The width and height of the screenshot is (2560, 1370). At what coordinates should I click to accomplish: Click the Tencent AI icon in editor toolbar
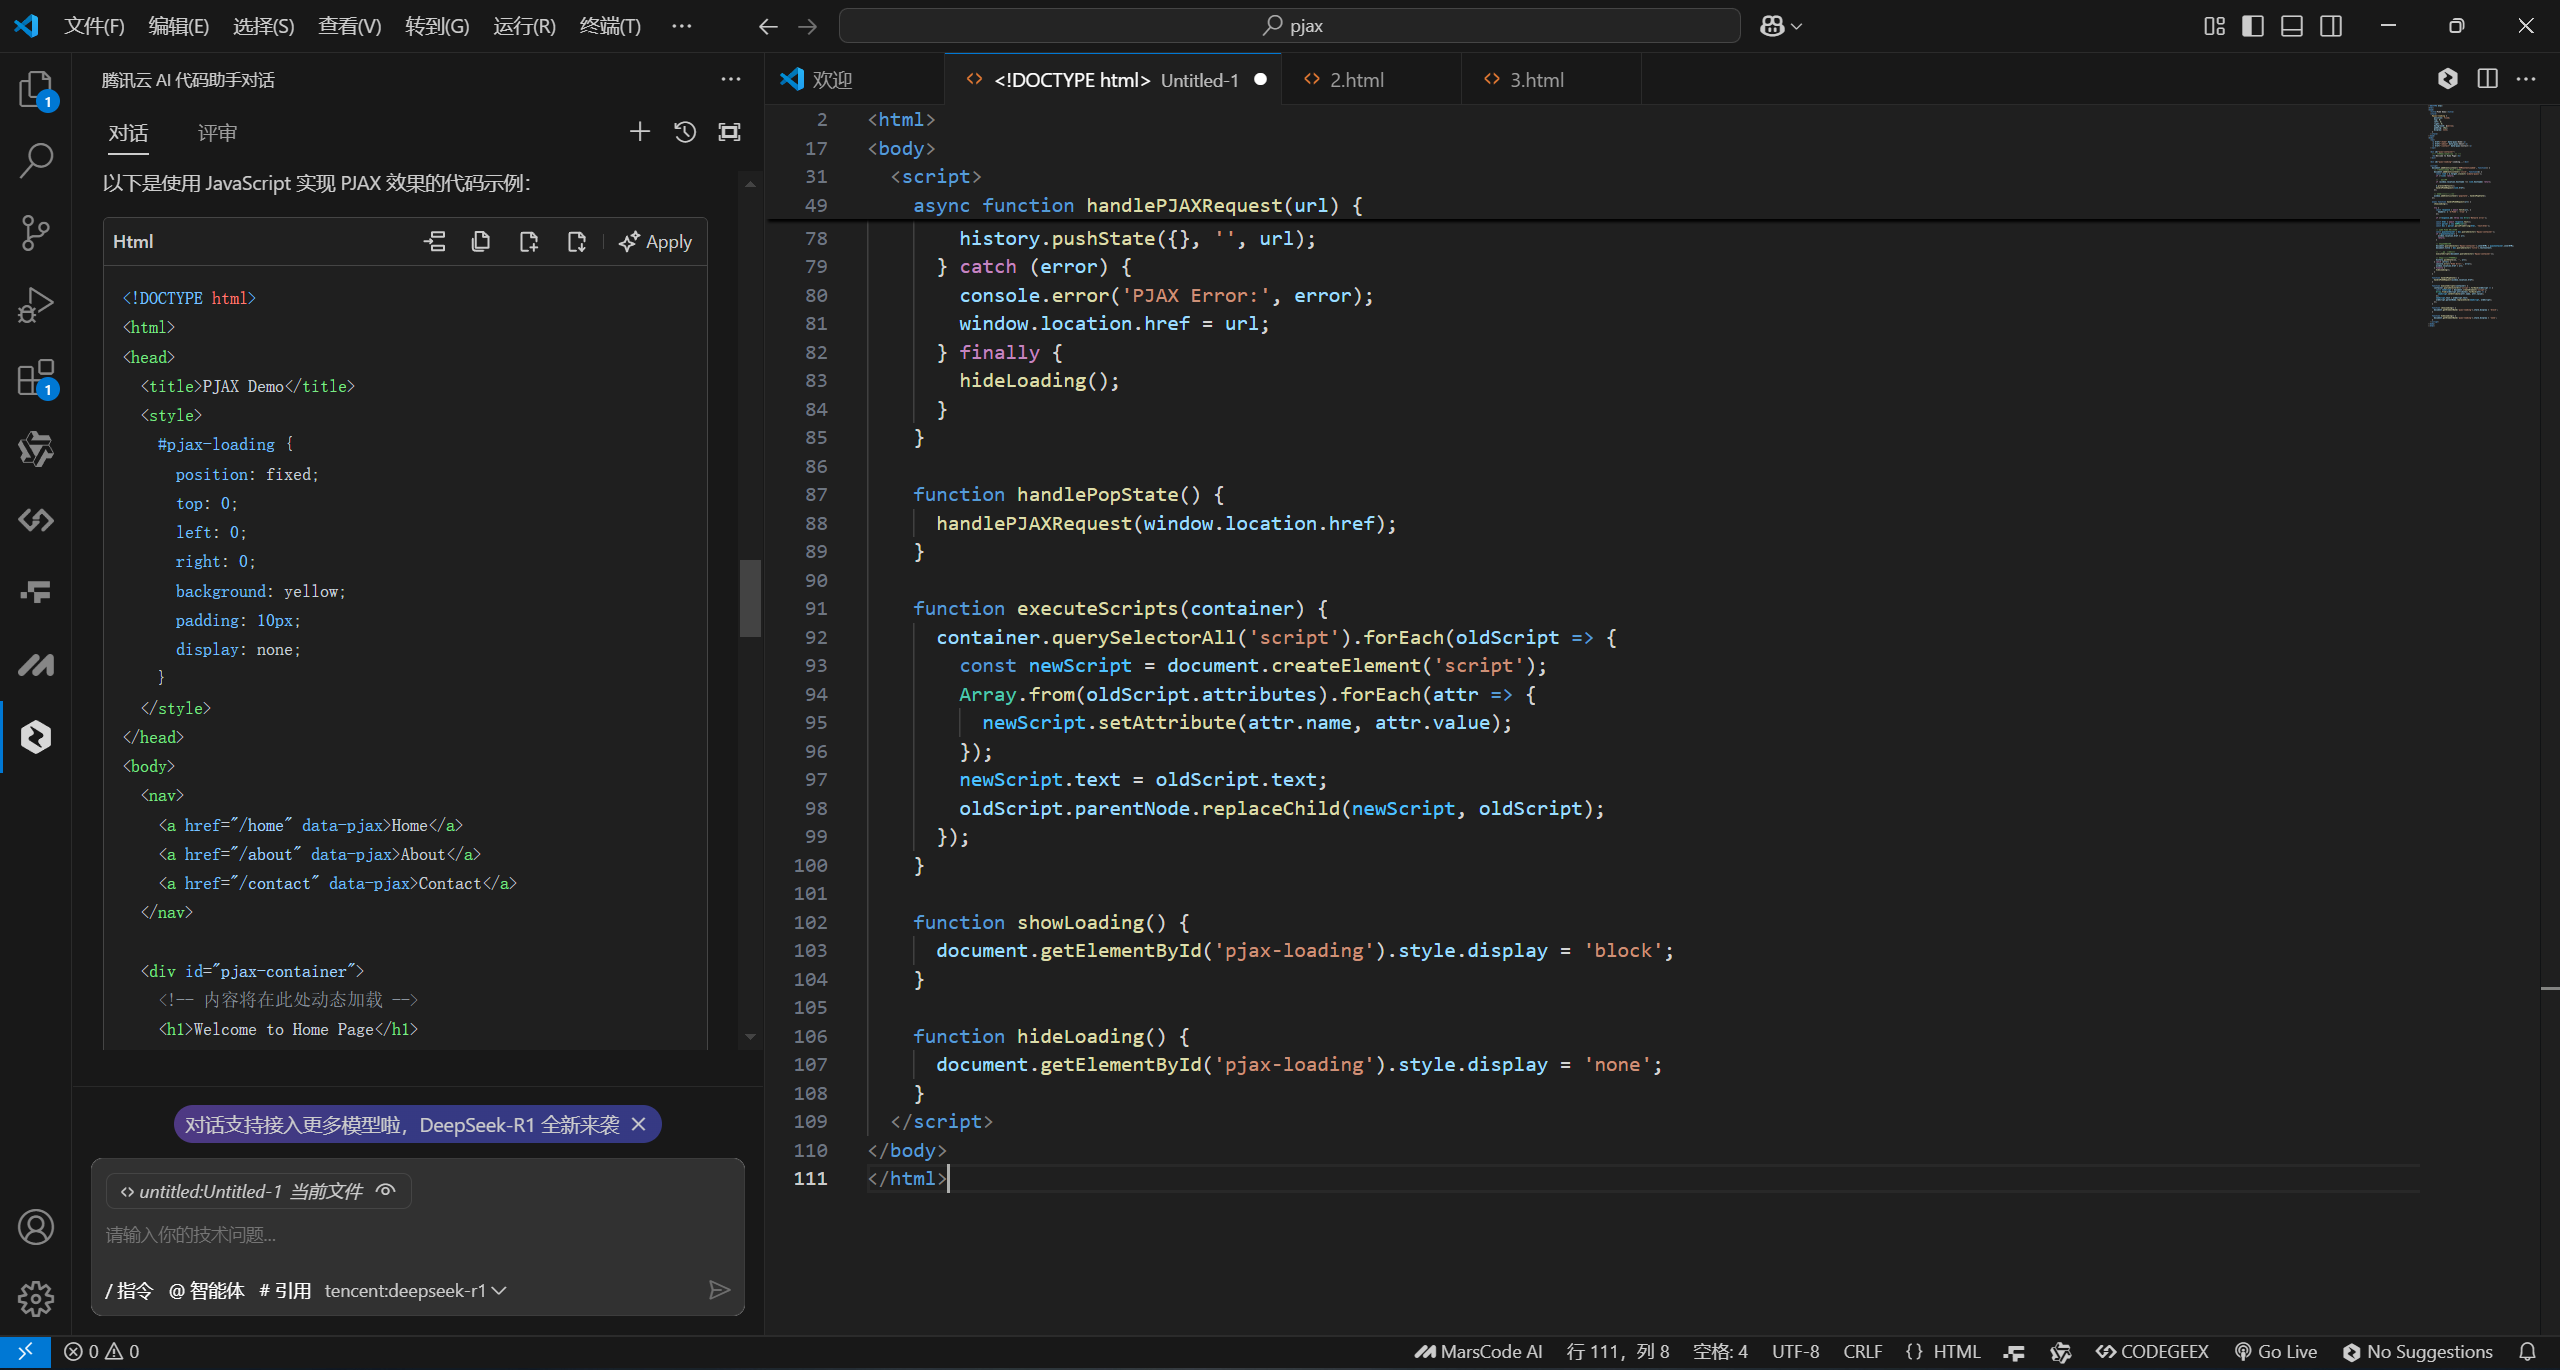tap(2447, 79)
